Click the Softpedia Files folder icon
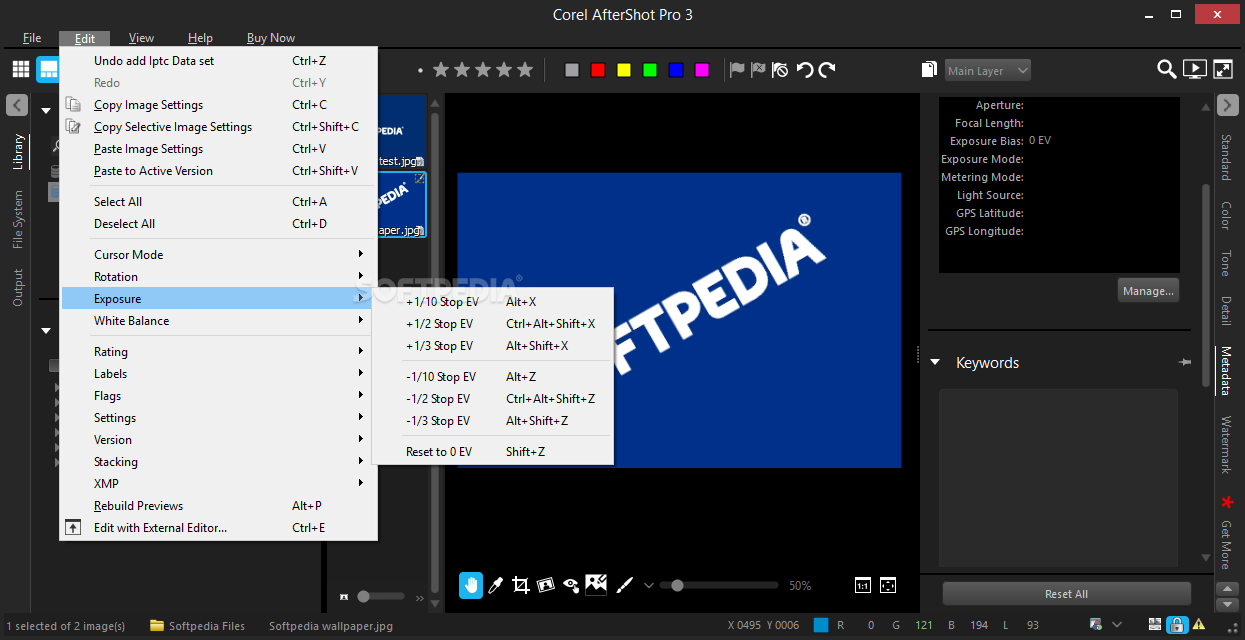The image size is (1245, 640). click(157, 626)
